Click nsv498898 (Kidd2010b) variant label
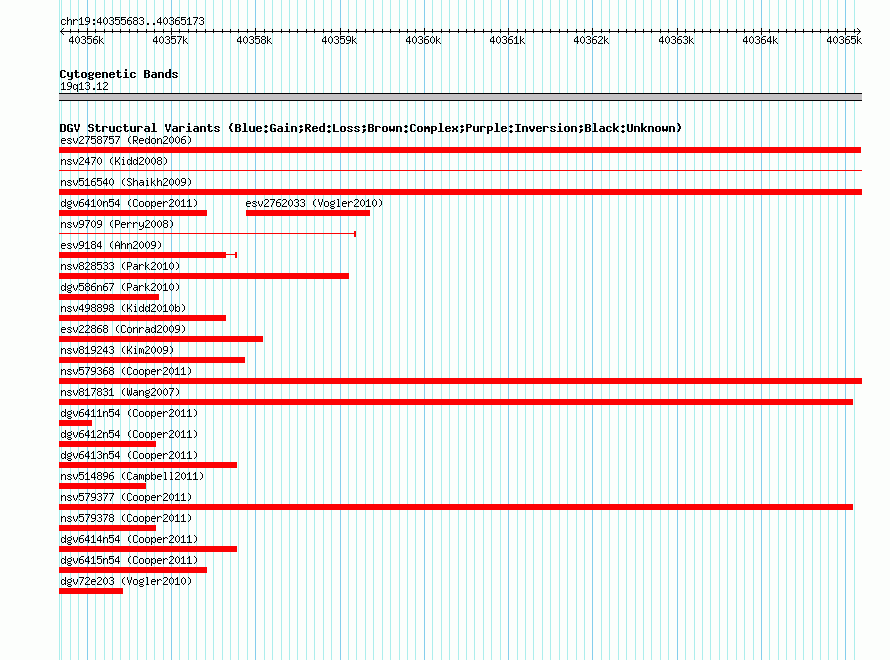 (x=123, y=308)
